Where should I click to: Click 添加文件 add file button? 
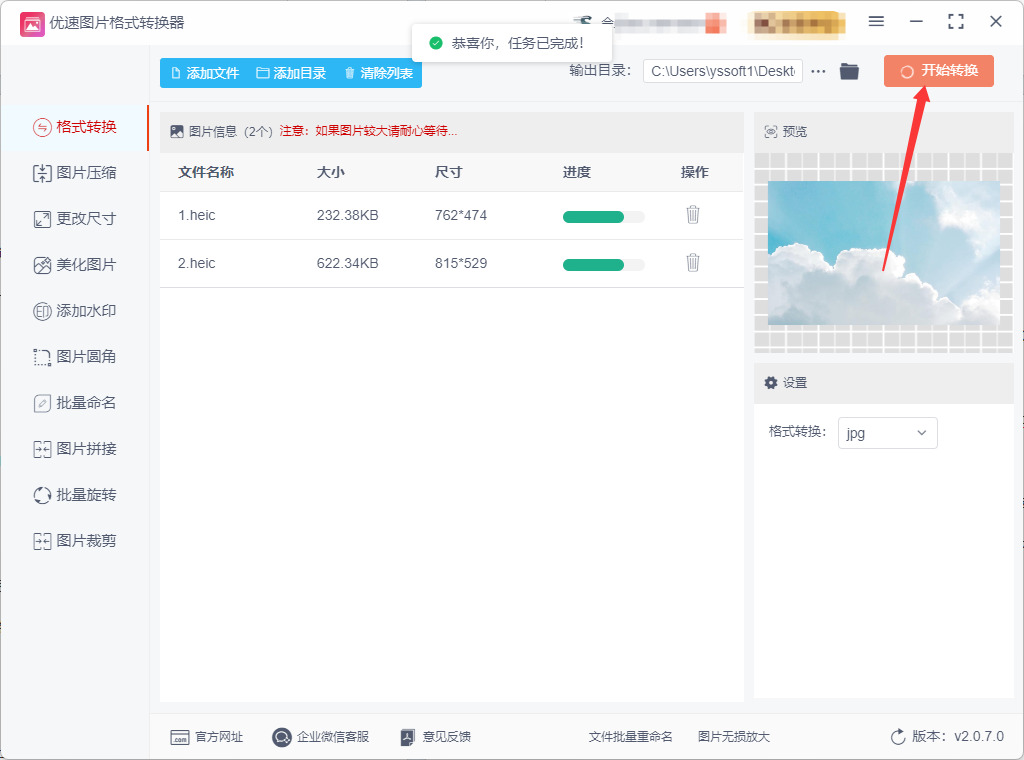205,73
